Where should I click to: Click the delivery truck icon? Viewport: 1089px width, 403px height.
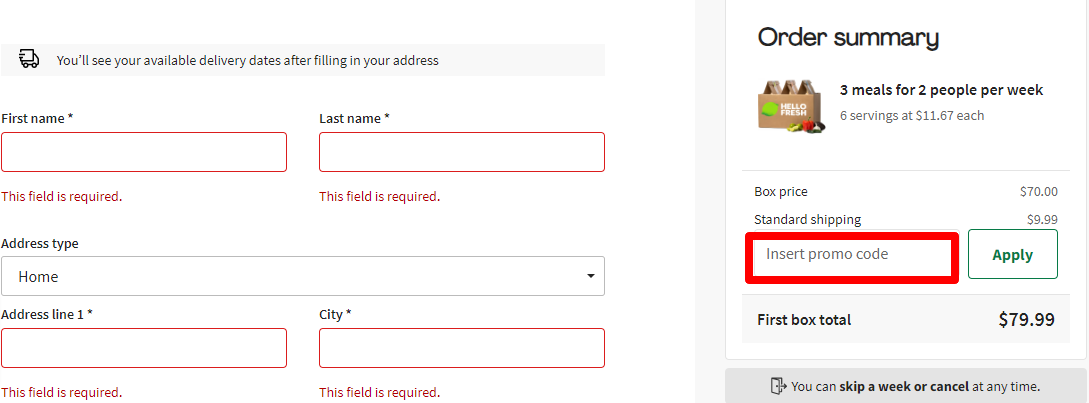click(29, 60)
